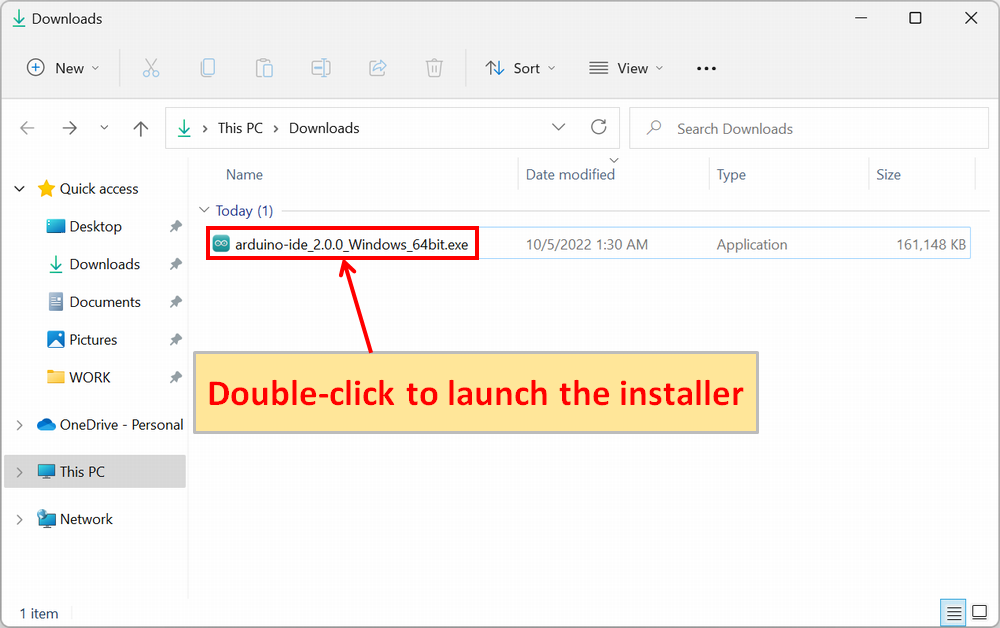Go up one folder level arrow
Screen dimensions: 1000x628
140,128
